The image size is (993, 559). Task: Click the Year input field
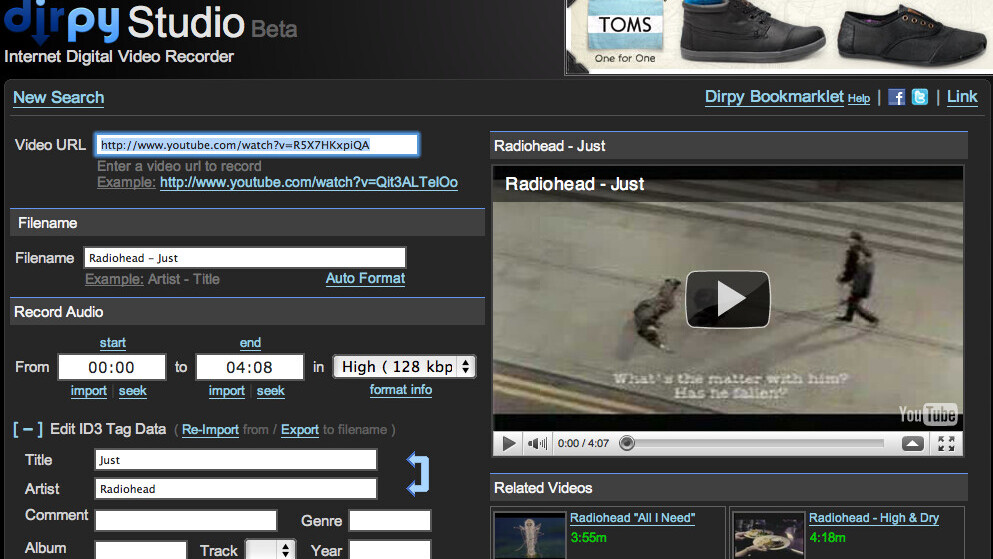pos(389,550)
